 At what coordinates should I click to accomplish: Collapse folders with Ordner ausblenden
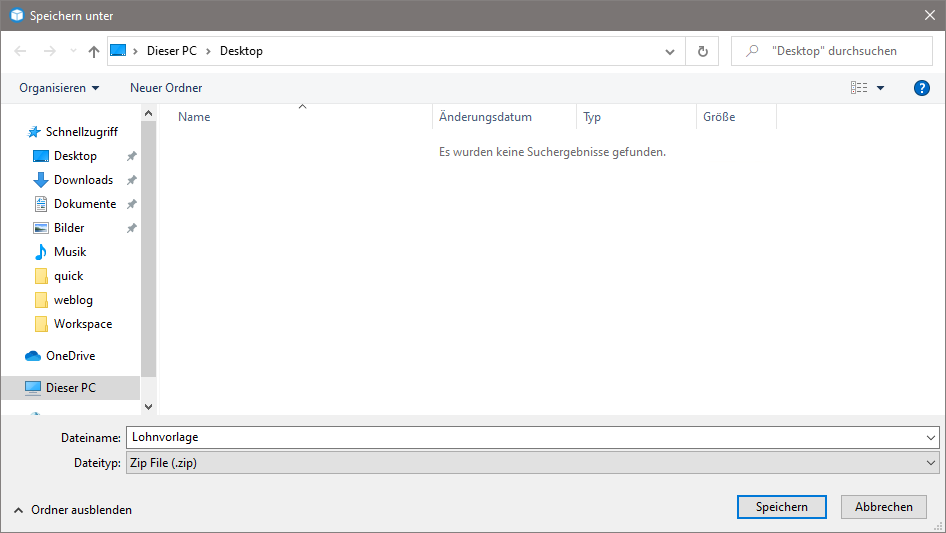pyautogui.click(x=73, y=510)
